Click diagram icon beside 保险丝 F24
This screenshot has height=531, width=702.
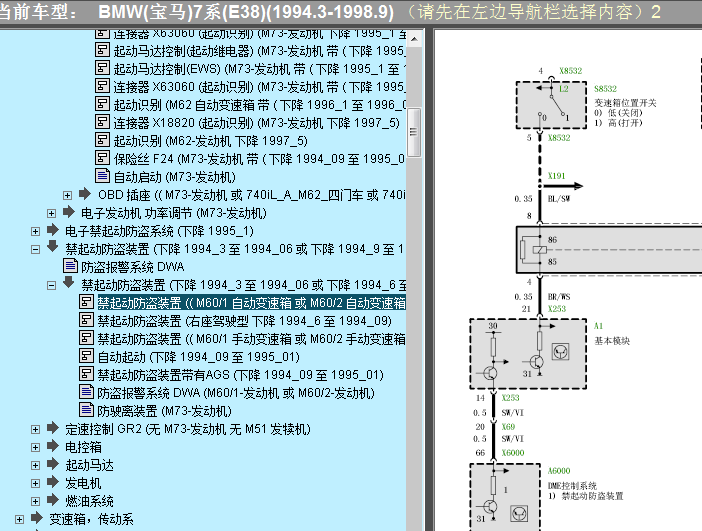pos(102,158)
